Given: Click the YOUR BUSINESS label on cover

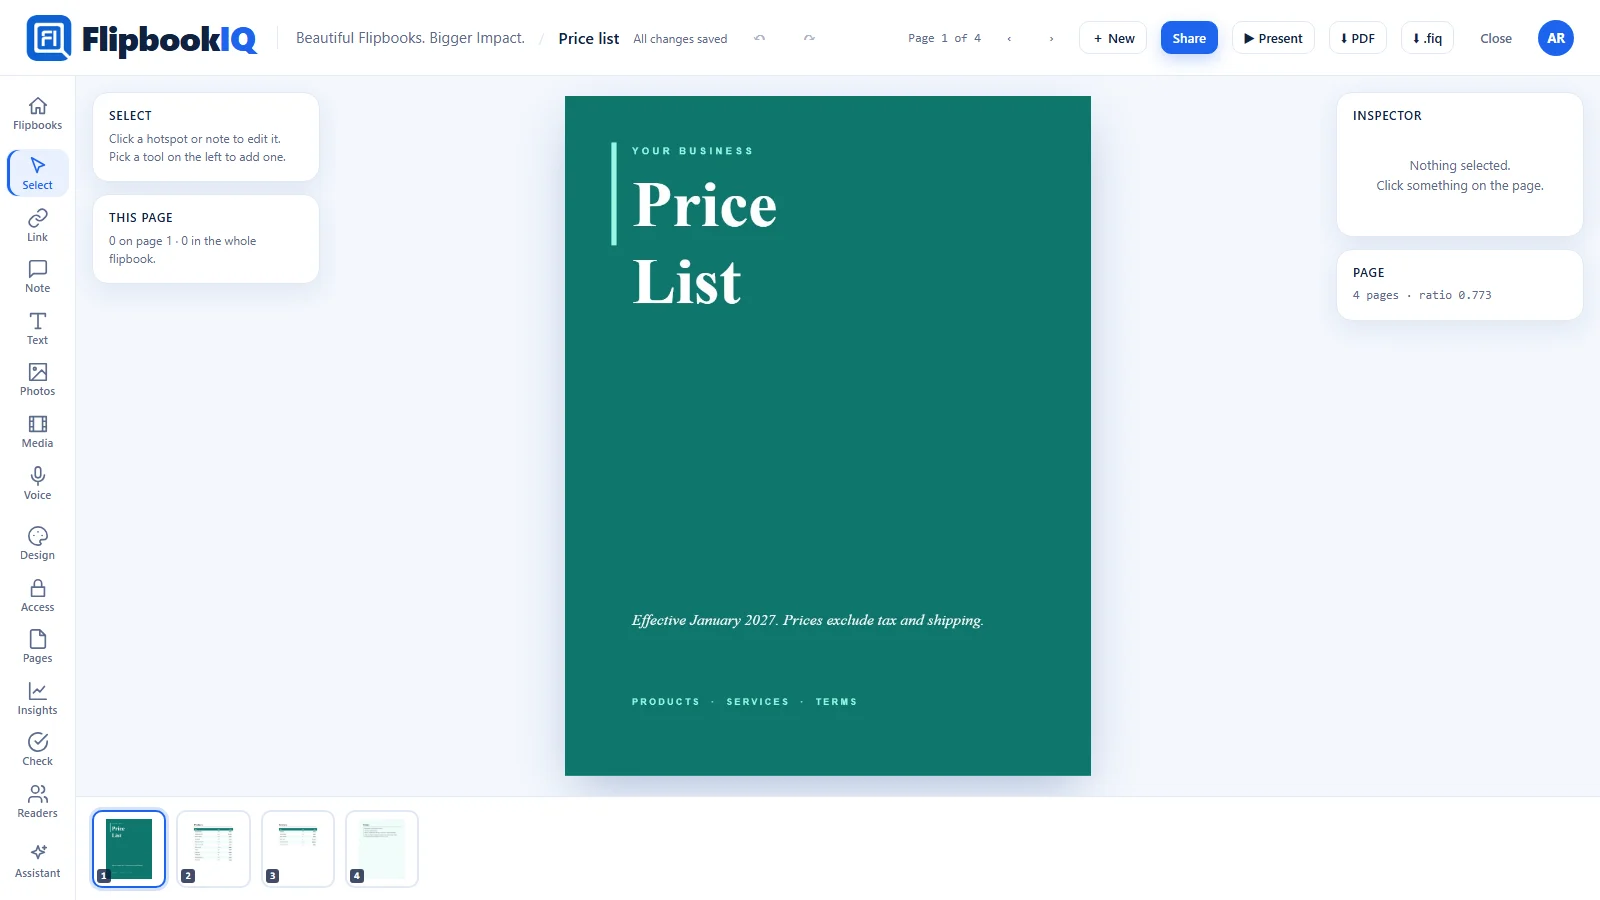Looking at the screenshot, I should tap(692, 151).
